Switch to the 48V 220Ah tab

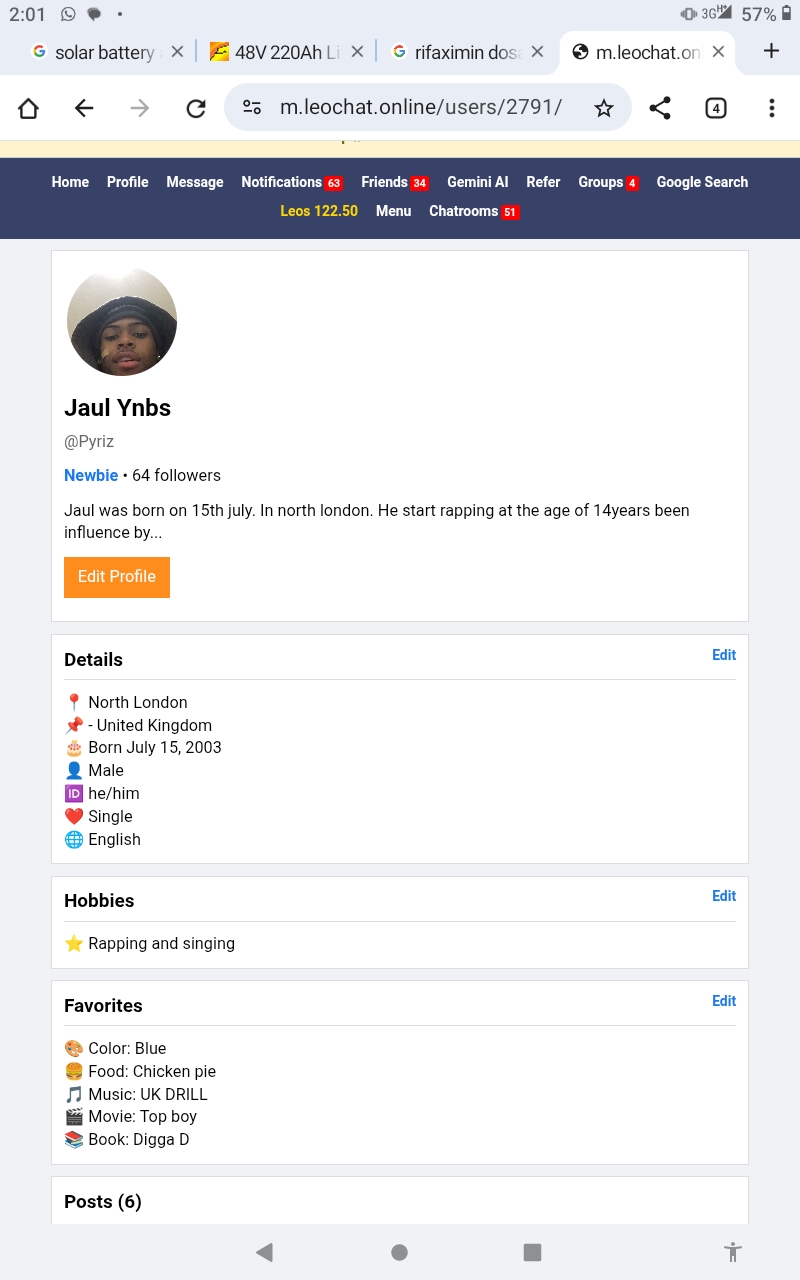[x=282, y=52]
